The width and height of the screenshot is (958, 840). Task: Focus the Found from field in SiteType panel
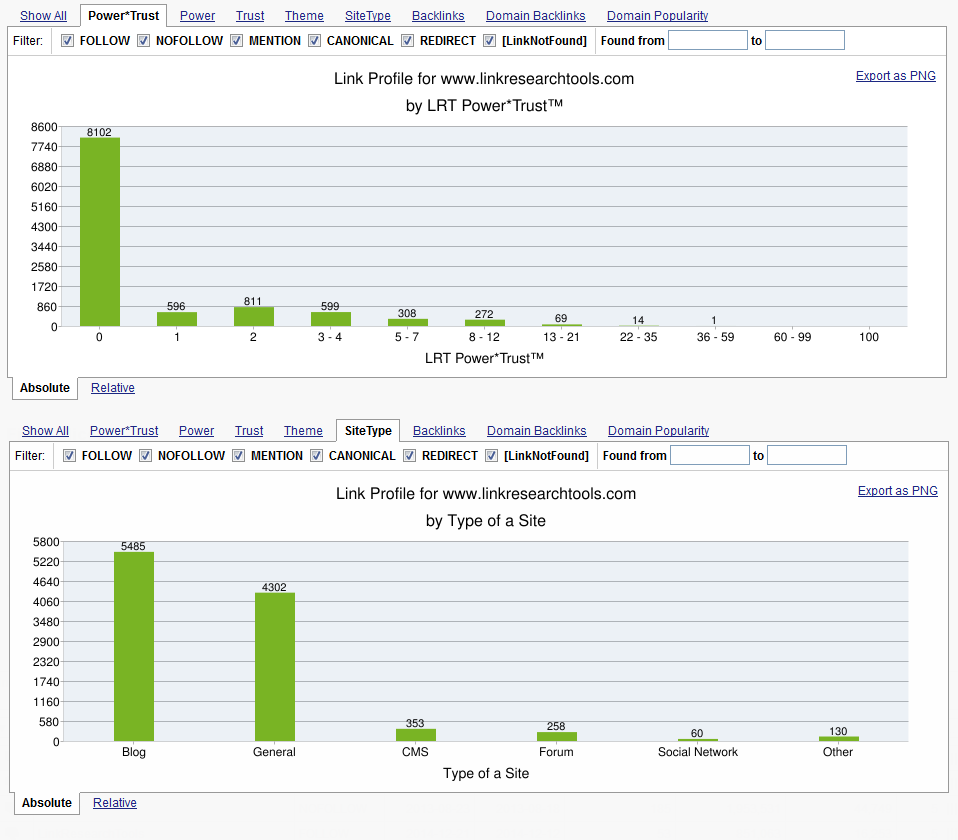click(710, 455)
